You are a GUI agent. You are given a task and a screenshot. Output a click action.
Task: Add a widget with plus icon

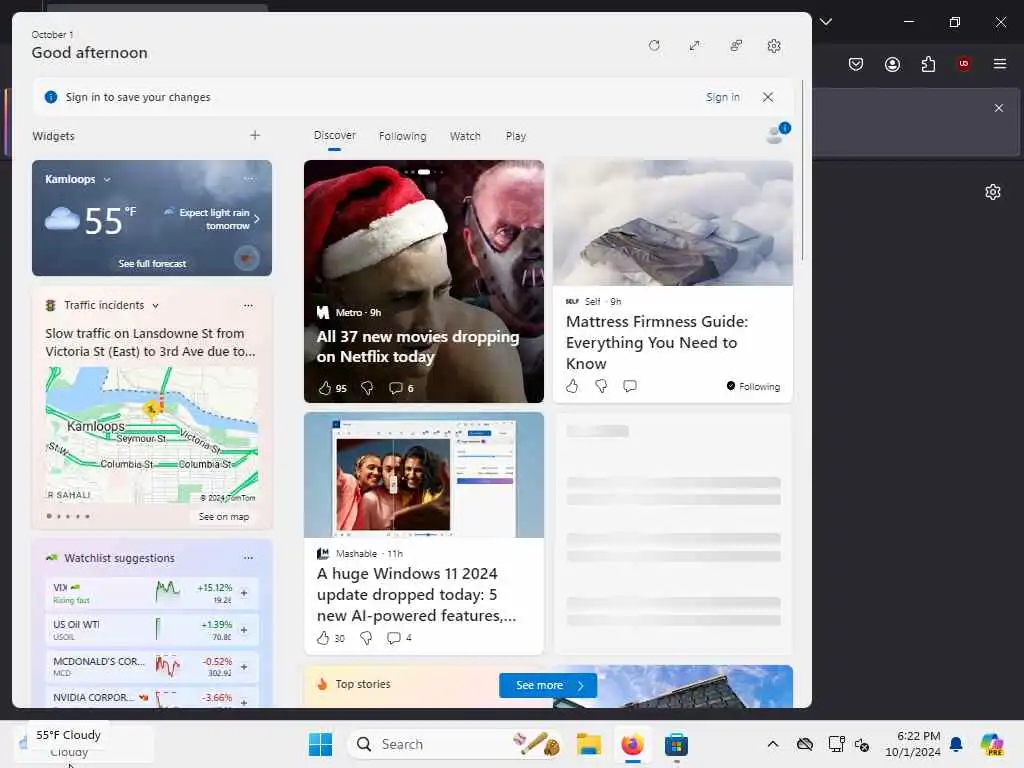coord(255,135)
